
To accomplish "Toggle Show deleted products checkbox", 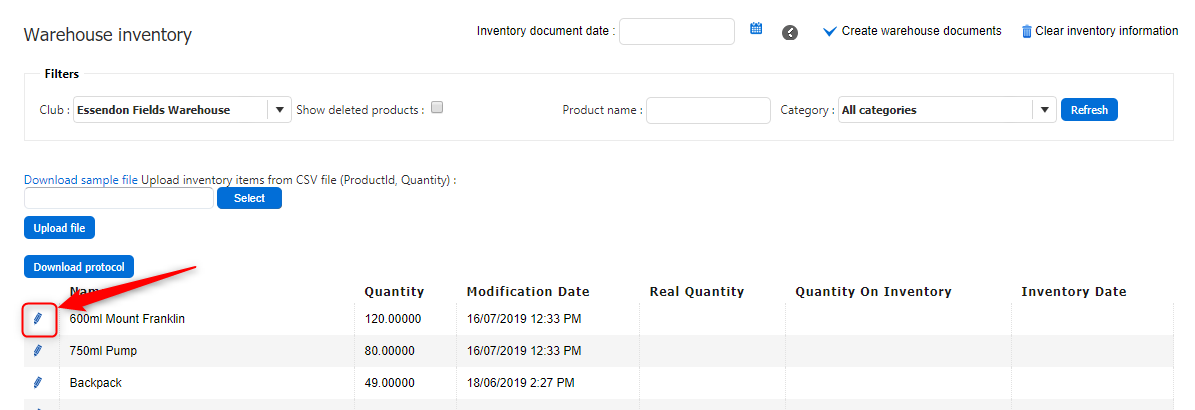I will (436, 108).
